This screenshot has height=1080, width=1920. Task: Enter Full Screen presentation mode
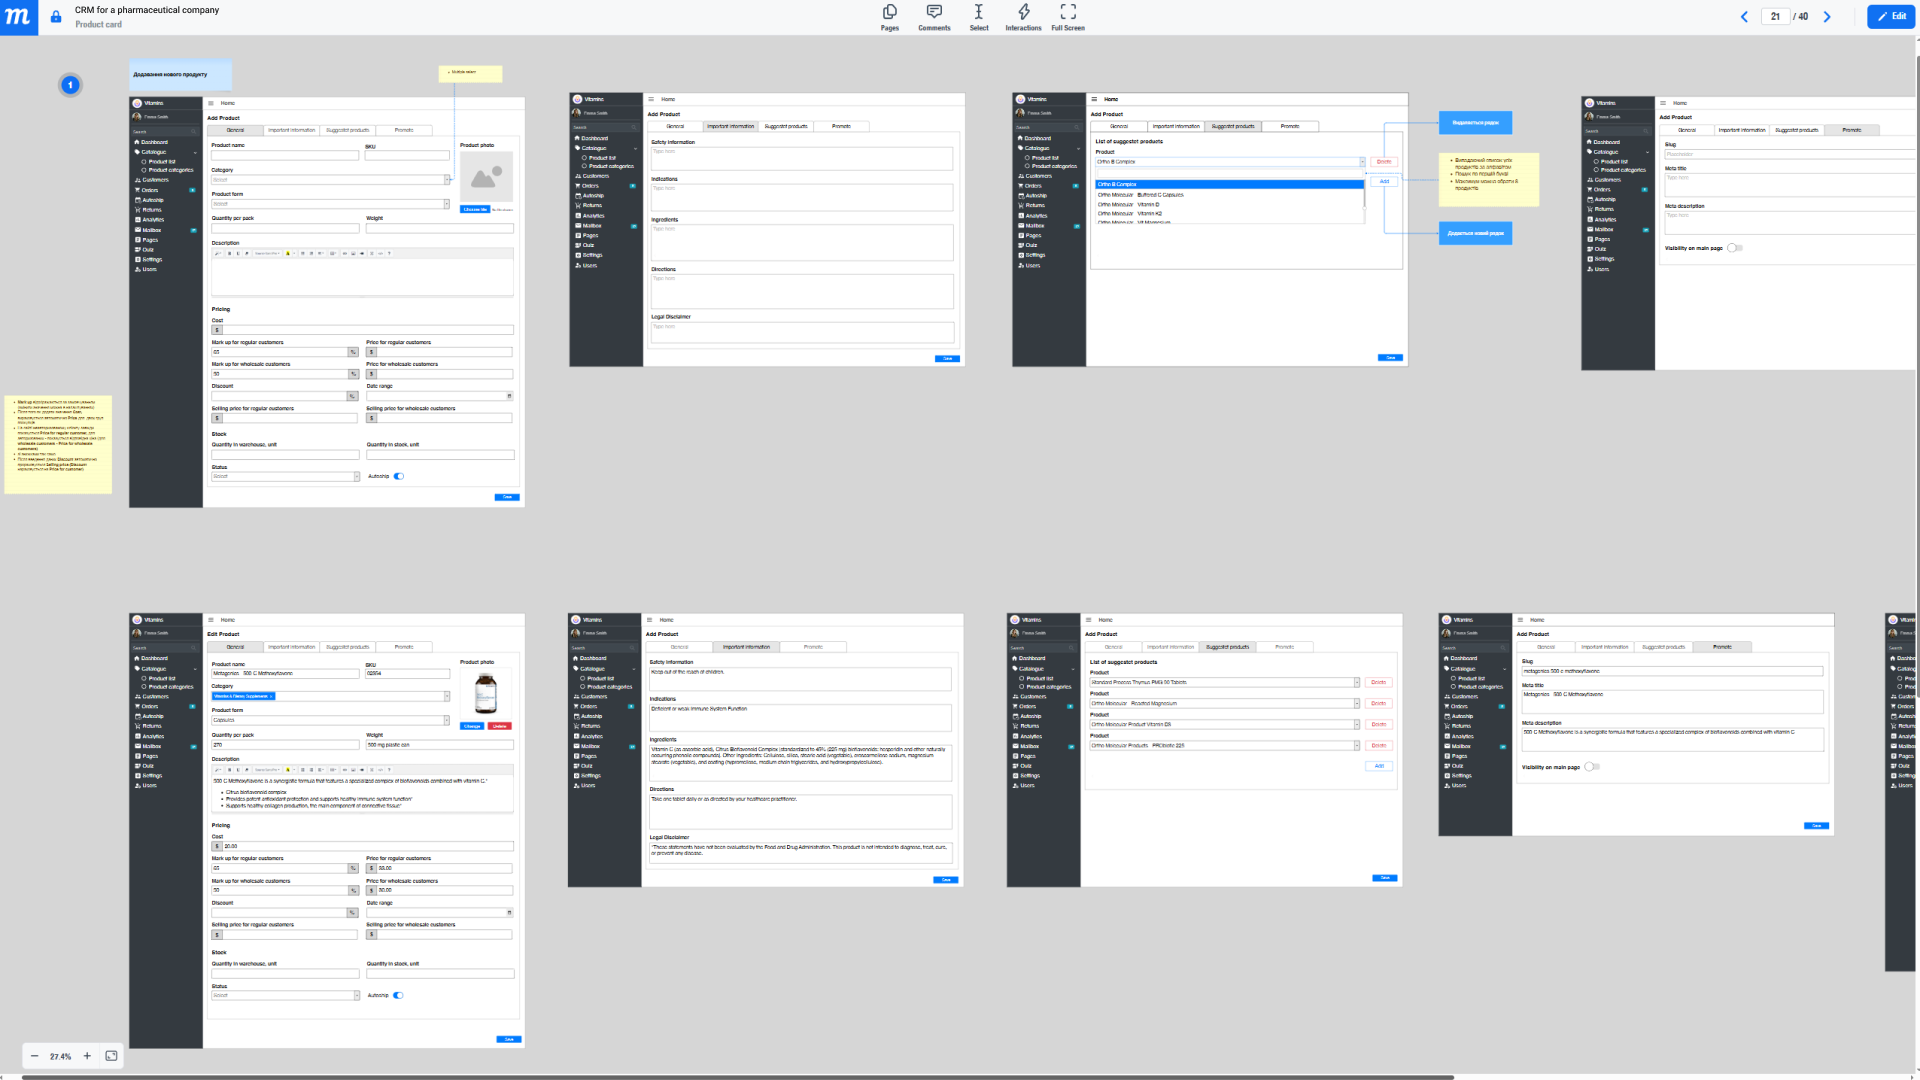coord(1066,17)
